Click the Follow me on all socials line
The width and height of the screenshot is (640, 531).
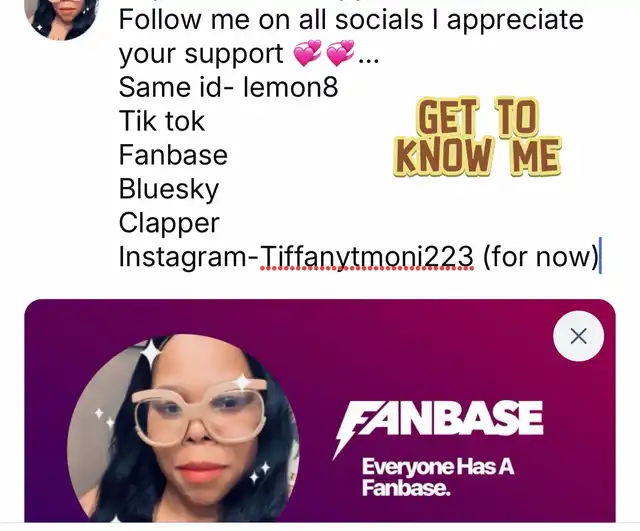[x=351, y=19]
